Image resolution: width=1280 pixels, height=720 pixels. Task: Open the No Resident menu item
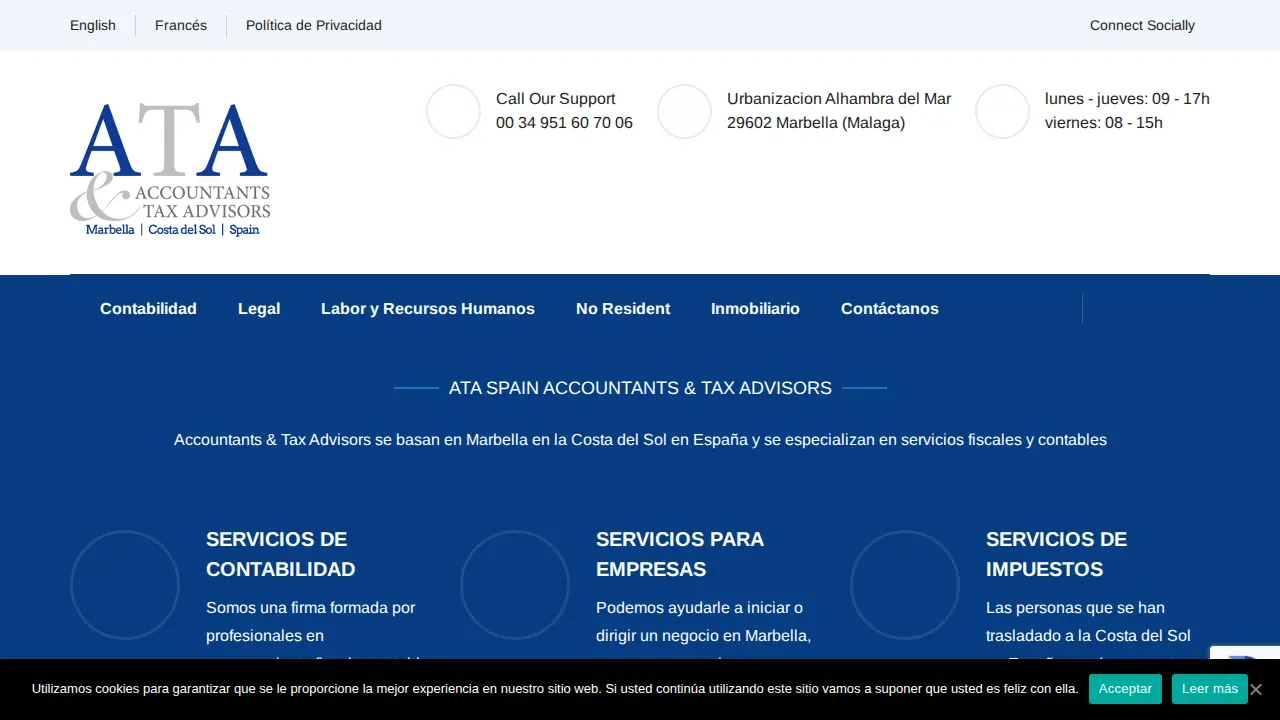(x=623, y=309)
